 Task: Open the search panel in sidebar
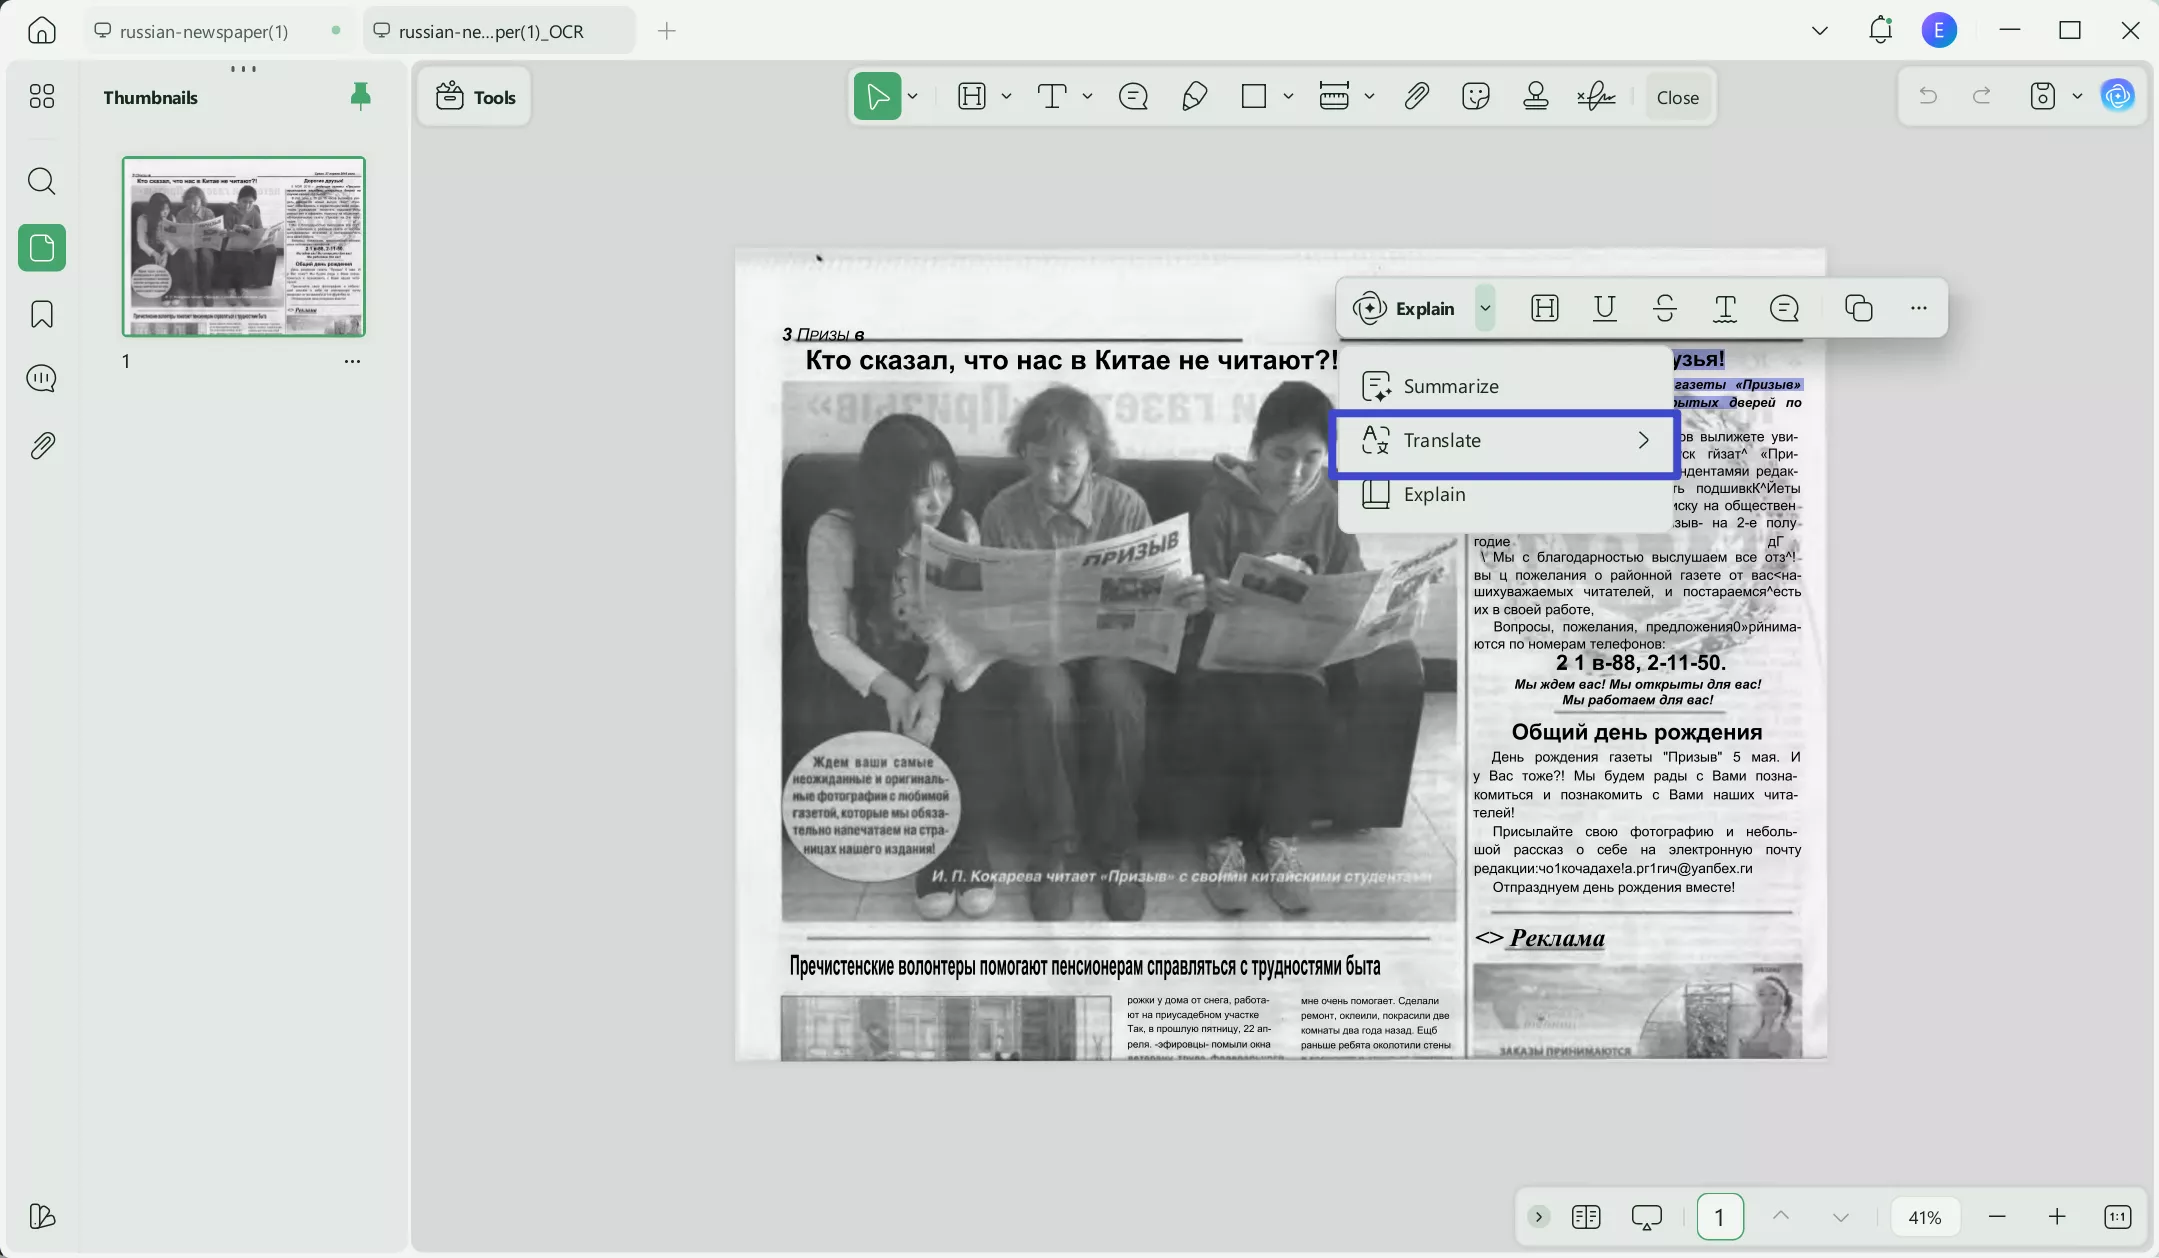pos(41,181)
